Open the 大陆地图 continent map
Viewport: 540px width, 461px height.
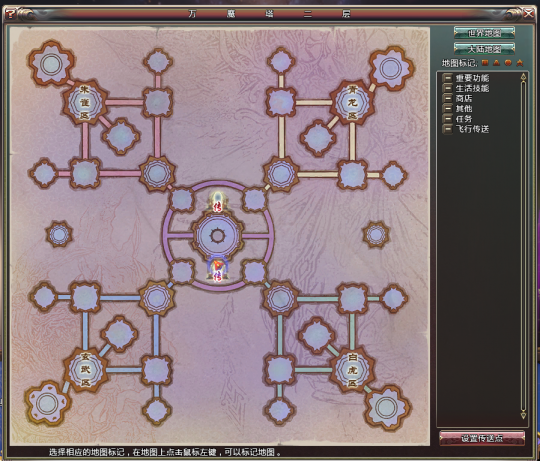484,49
